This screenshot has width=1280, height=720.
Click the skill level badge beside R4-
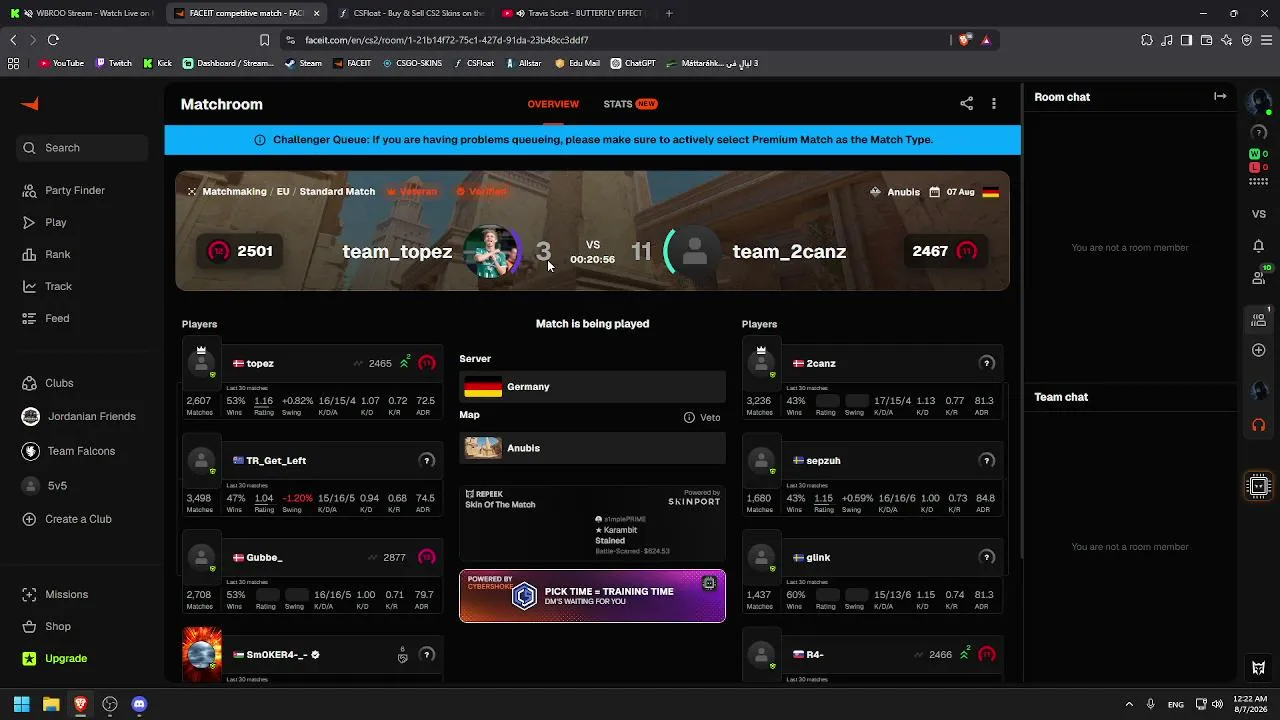coord(987,655)
